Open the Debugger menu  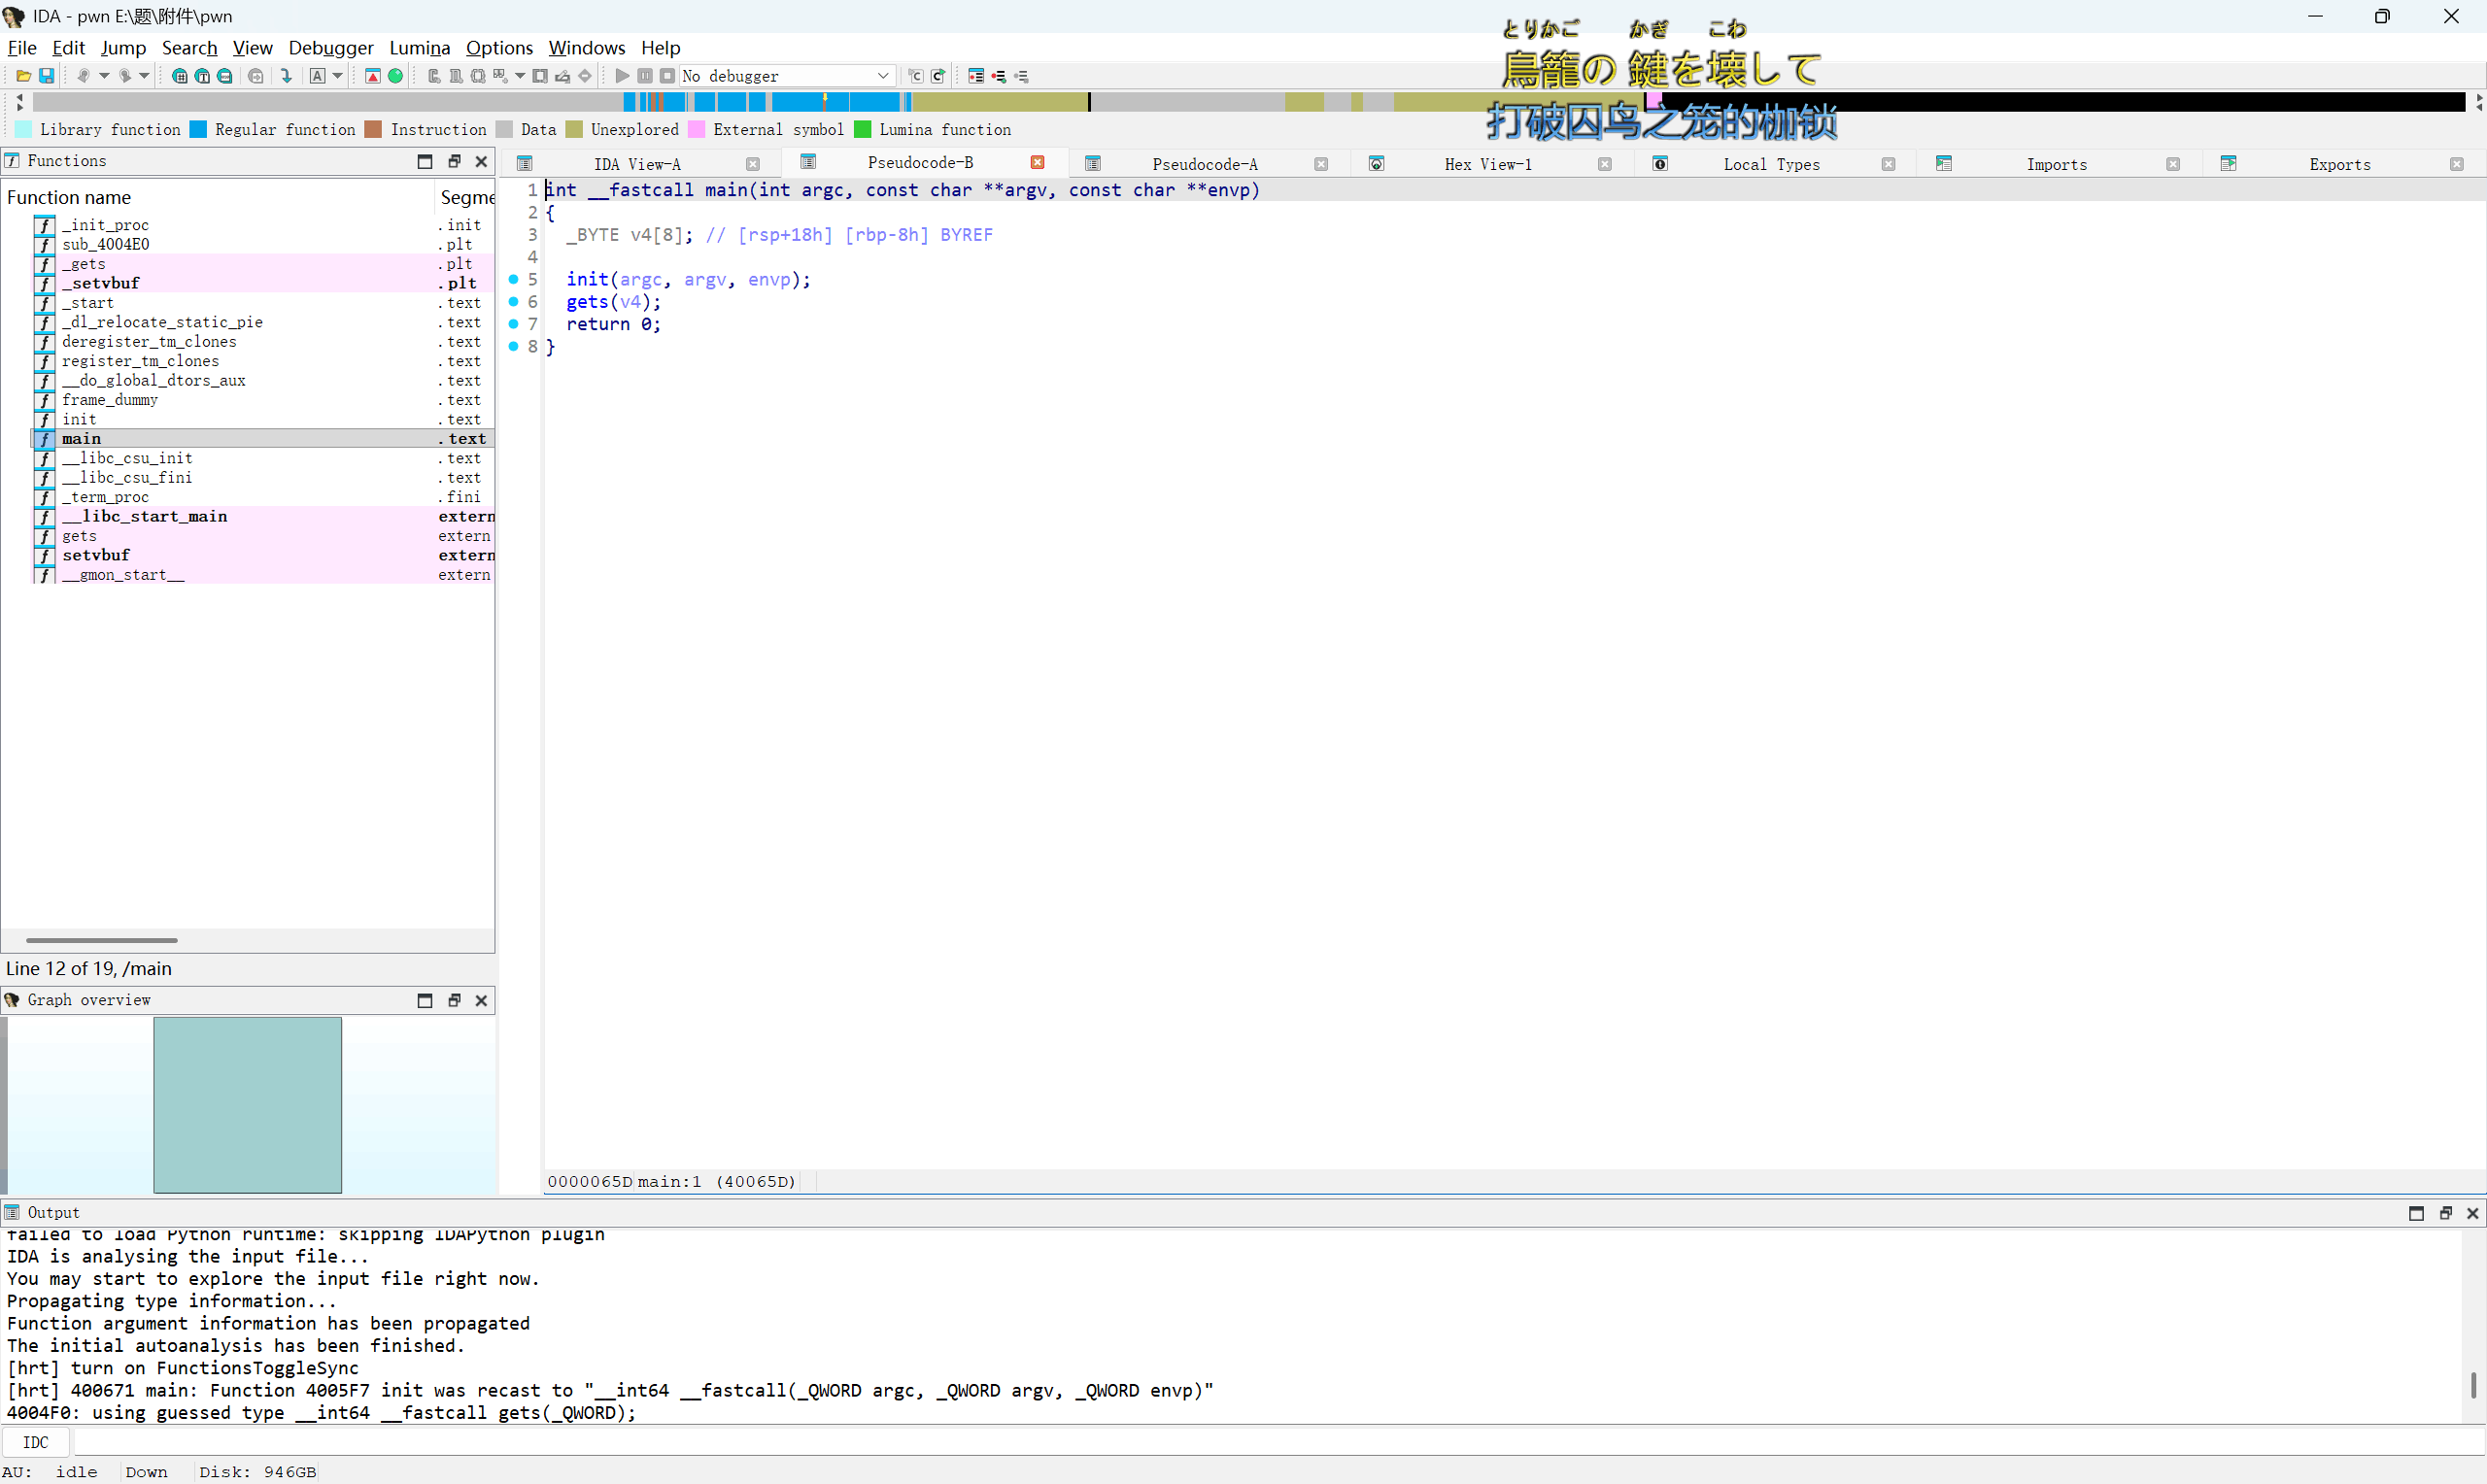330,48
